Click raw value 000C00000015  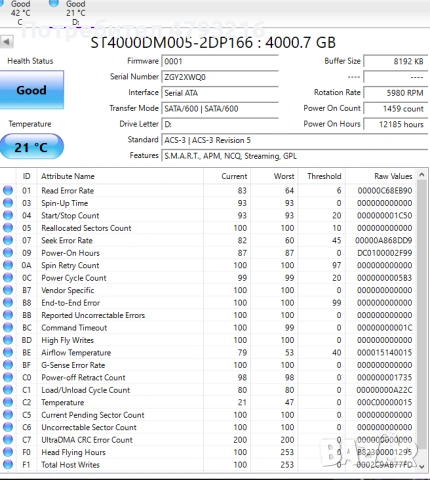tap(385, 402)
